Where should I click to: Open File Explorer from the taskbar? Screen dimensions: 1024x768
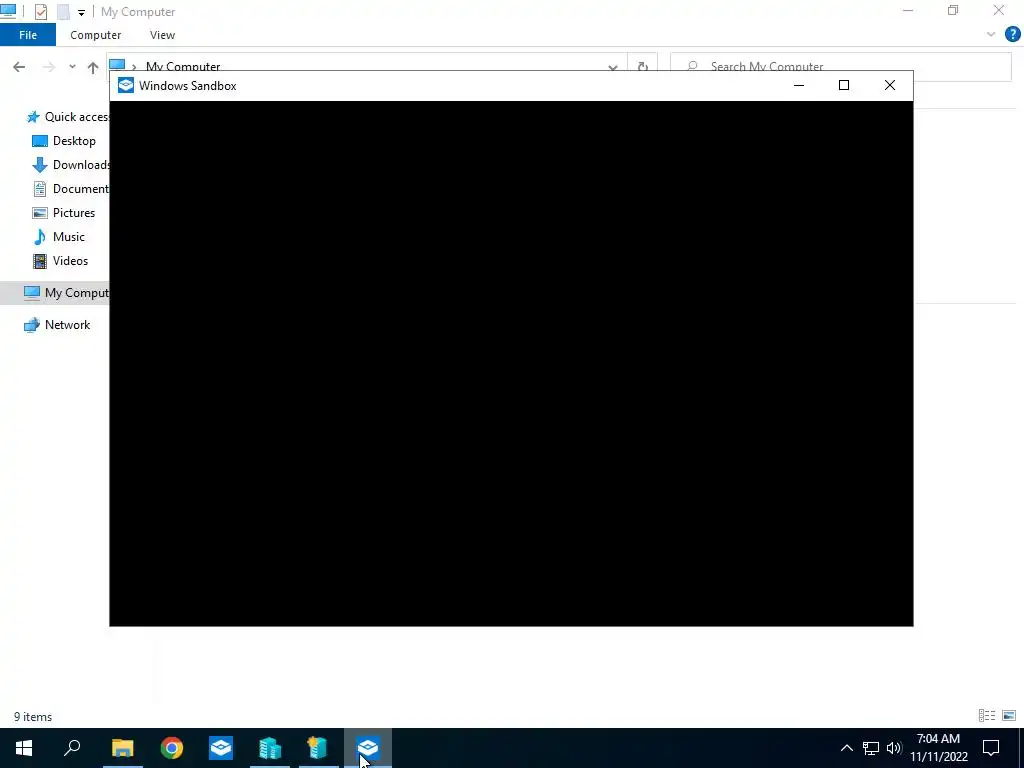tap(122, 748)
